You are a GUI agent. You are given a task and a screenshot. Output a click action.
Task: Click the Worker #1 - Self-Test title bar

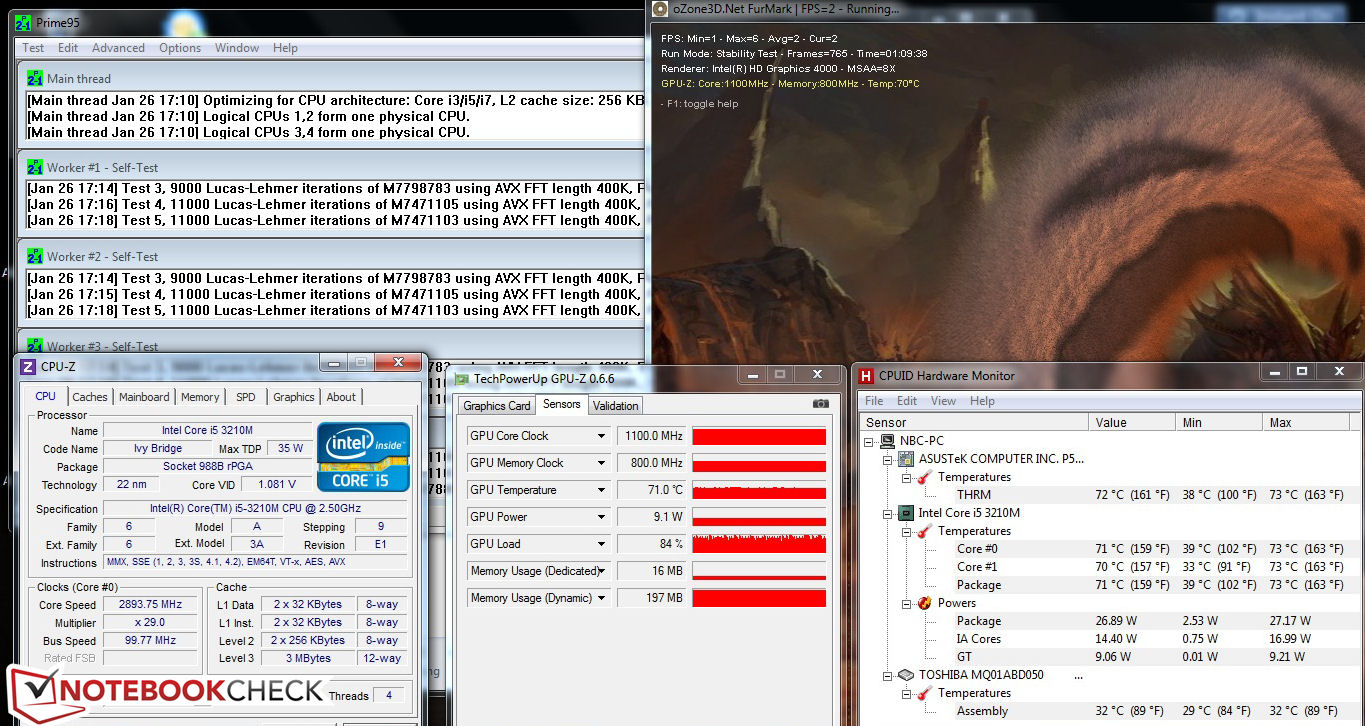tap(331, 167)
